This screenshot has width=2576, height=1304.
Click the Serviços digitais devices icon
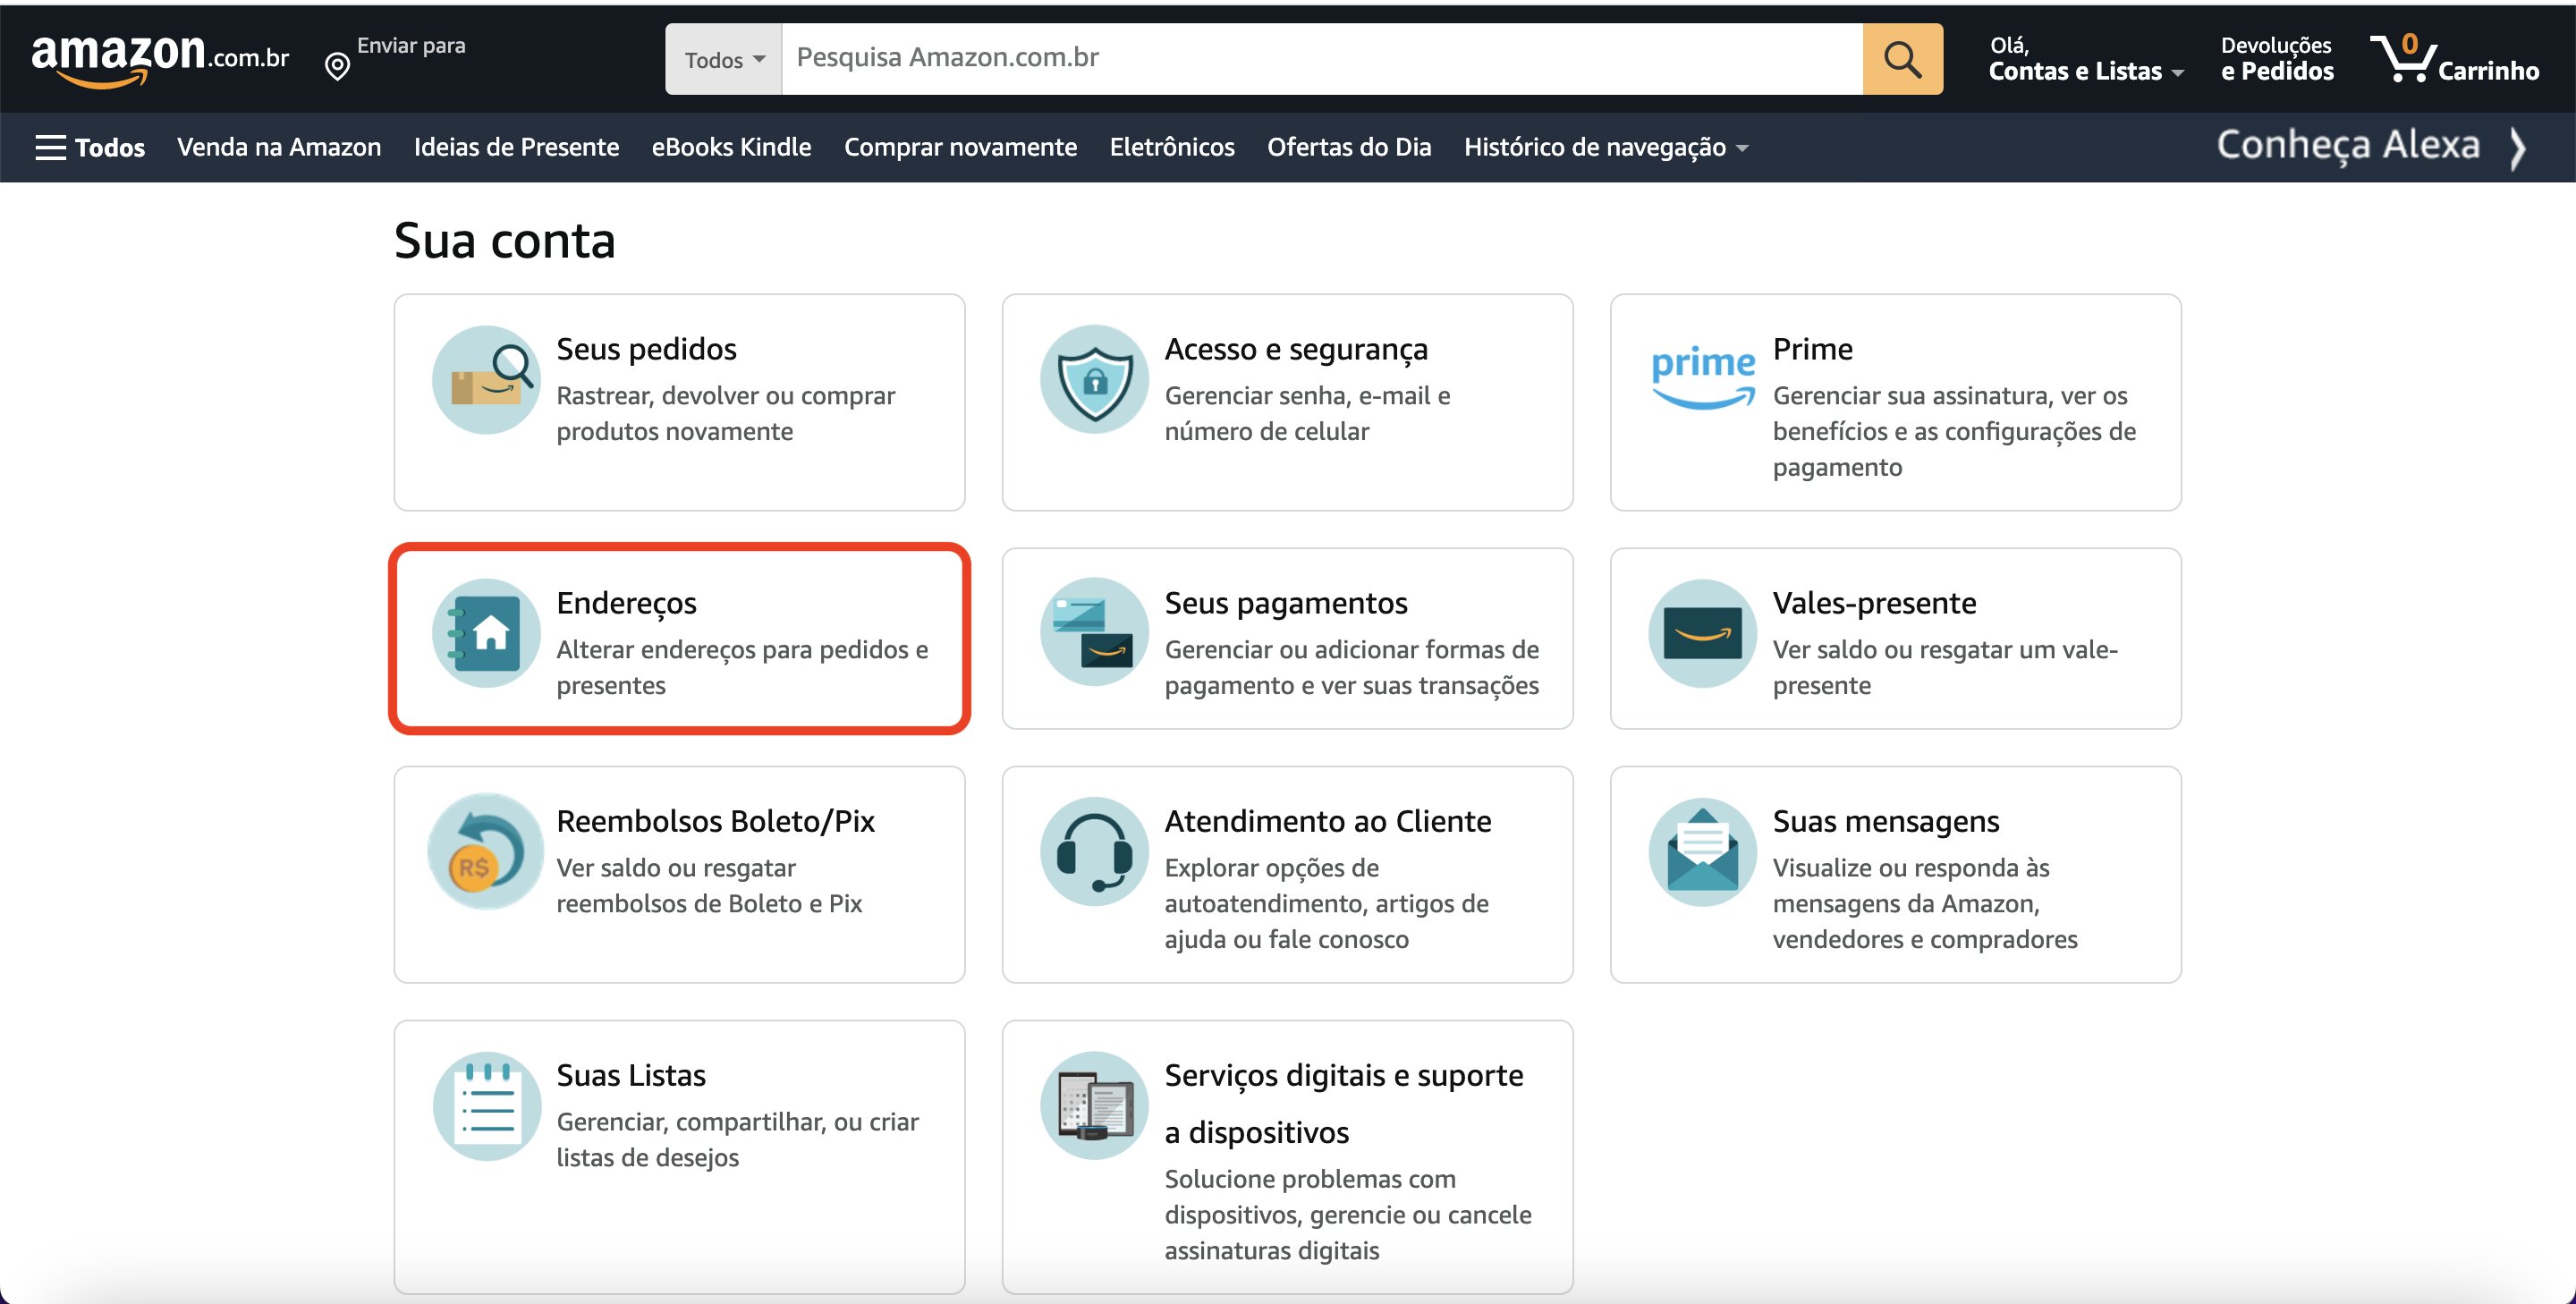click(x=1094, y=1105)
